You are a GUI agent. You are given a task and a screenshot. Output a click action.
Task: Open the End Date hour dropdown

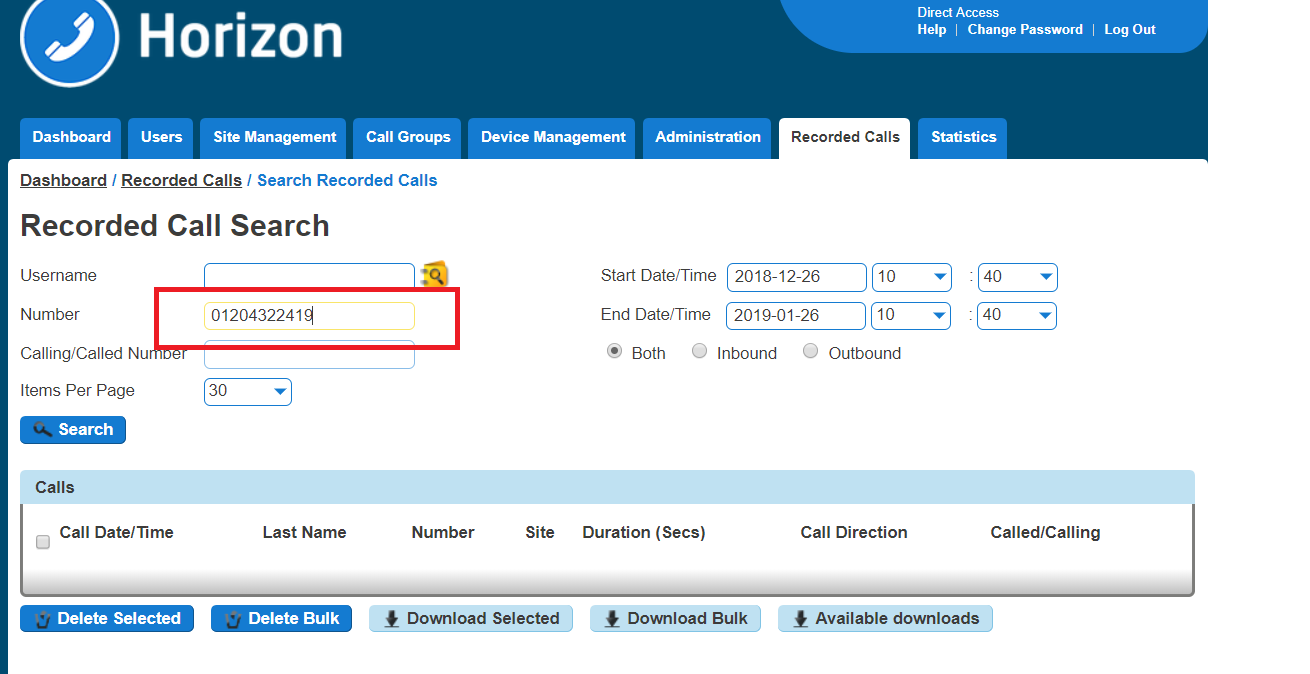[912, 316]
